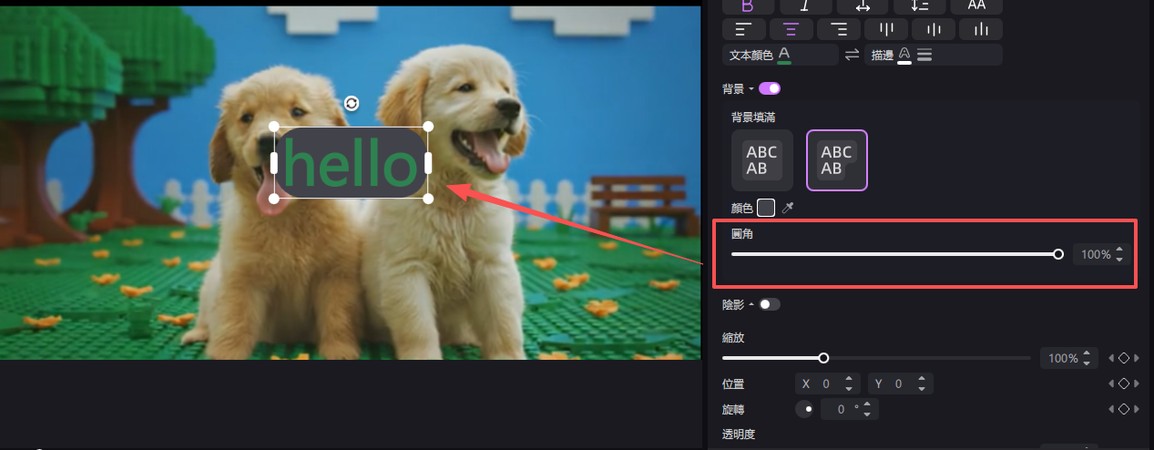Align text to the right
1154x450 pixels.
[838, 30]
